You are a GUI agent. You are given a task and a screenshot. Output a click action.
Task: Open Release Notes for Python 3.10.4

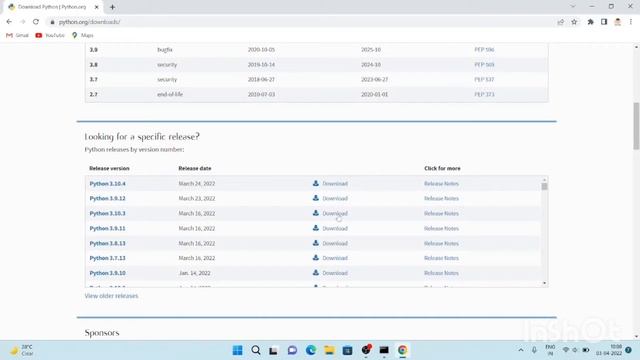click(x=441, y=184)
